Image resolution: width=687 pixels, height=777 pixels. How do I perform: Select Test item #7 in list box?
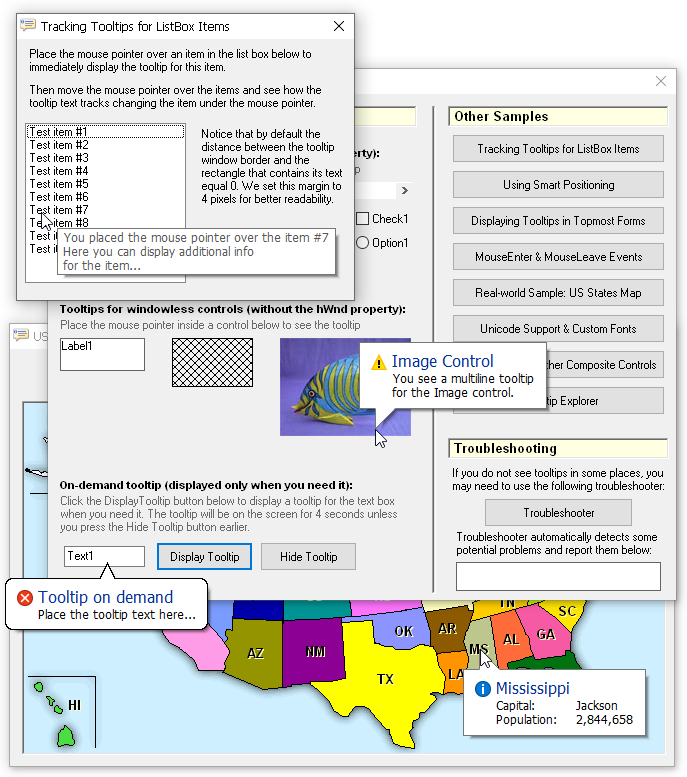[105, 210]
